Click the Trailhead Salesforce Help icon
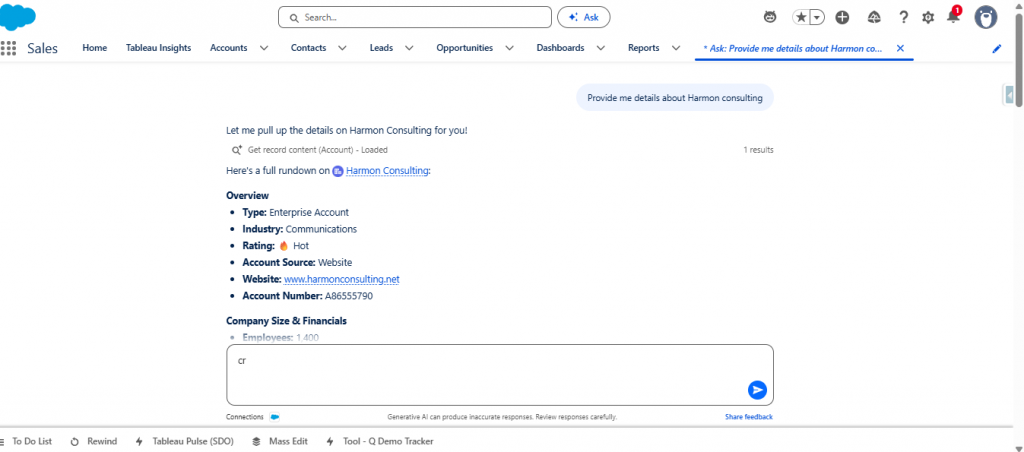Image resolution: width=1024 pixels, height=452 pixels. point(874,18)
